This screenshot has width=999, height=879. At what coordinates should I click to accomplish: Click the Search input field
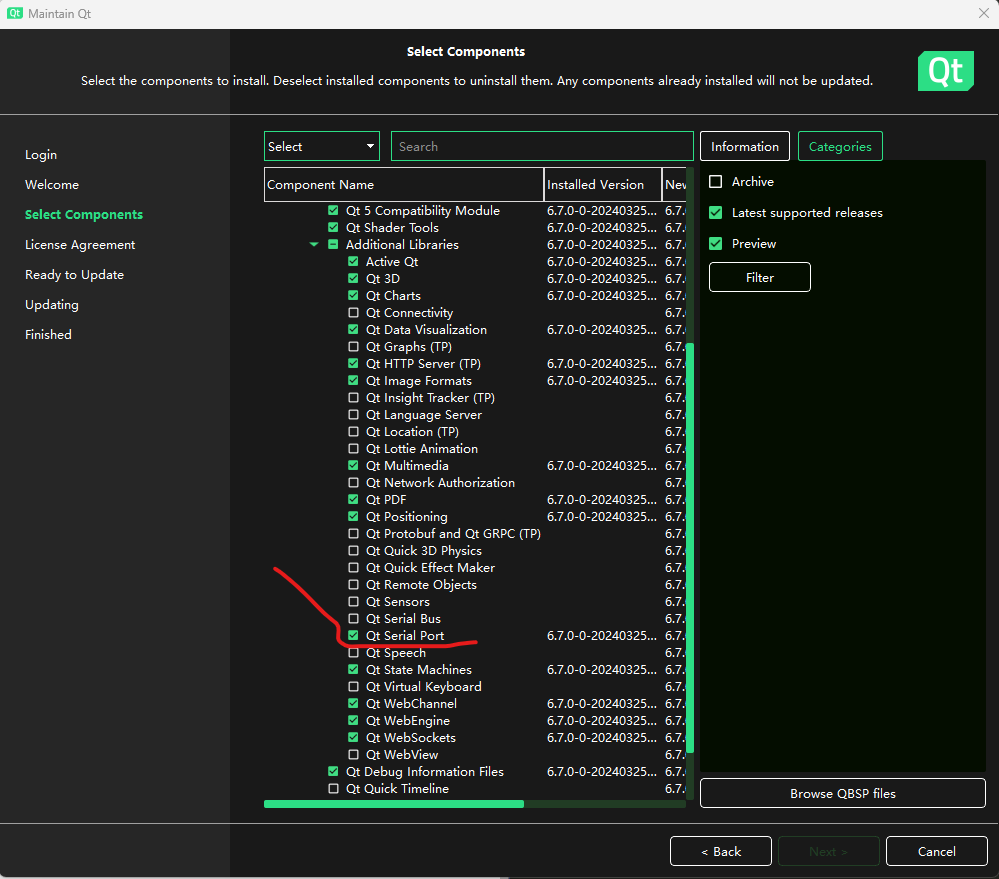coord(542,146)
